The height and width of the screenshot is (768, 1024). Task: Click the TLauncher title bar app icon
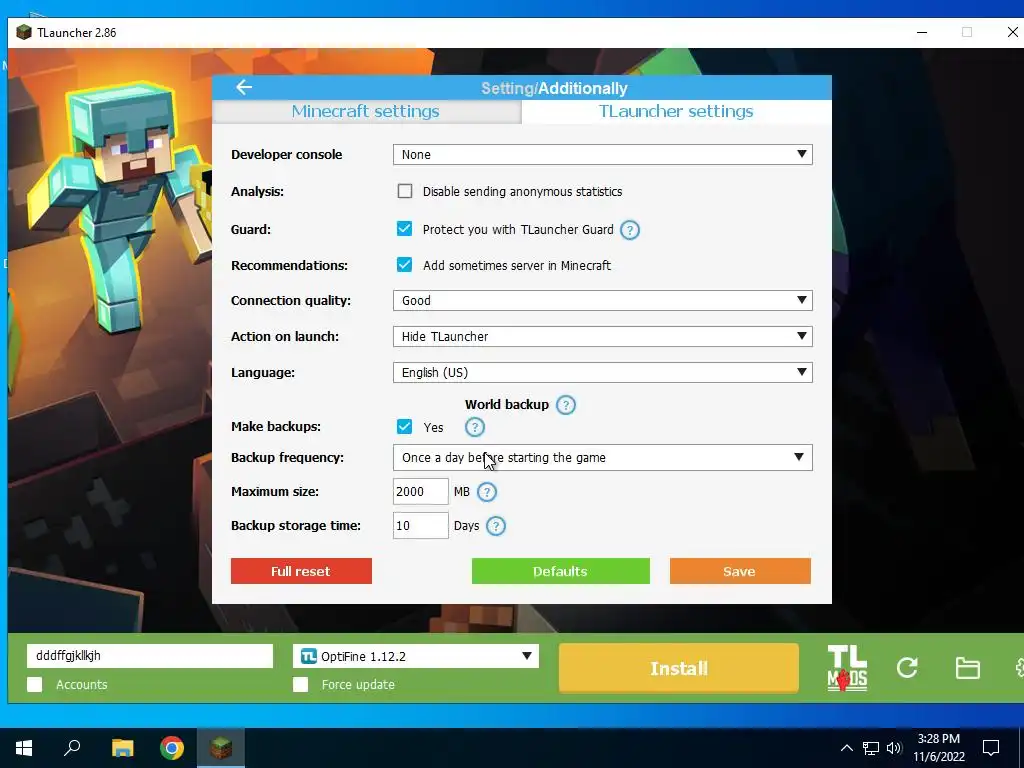pyautogui.click(x=24, y=32)
